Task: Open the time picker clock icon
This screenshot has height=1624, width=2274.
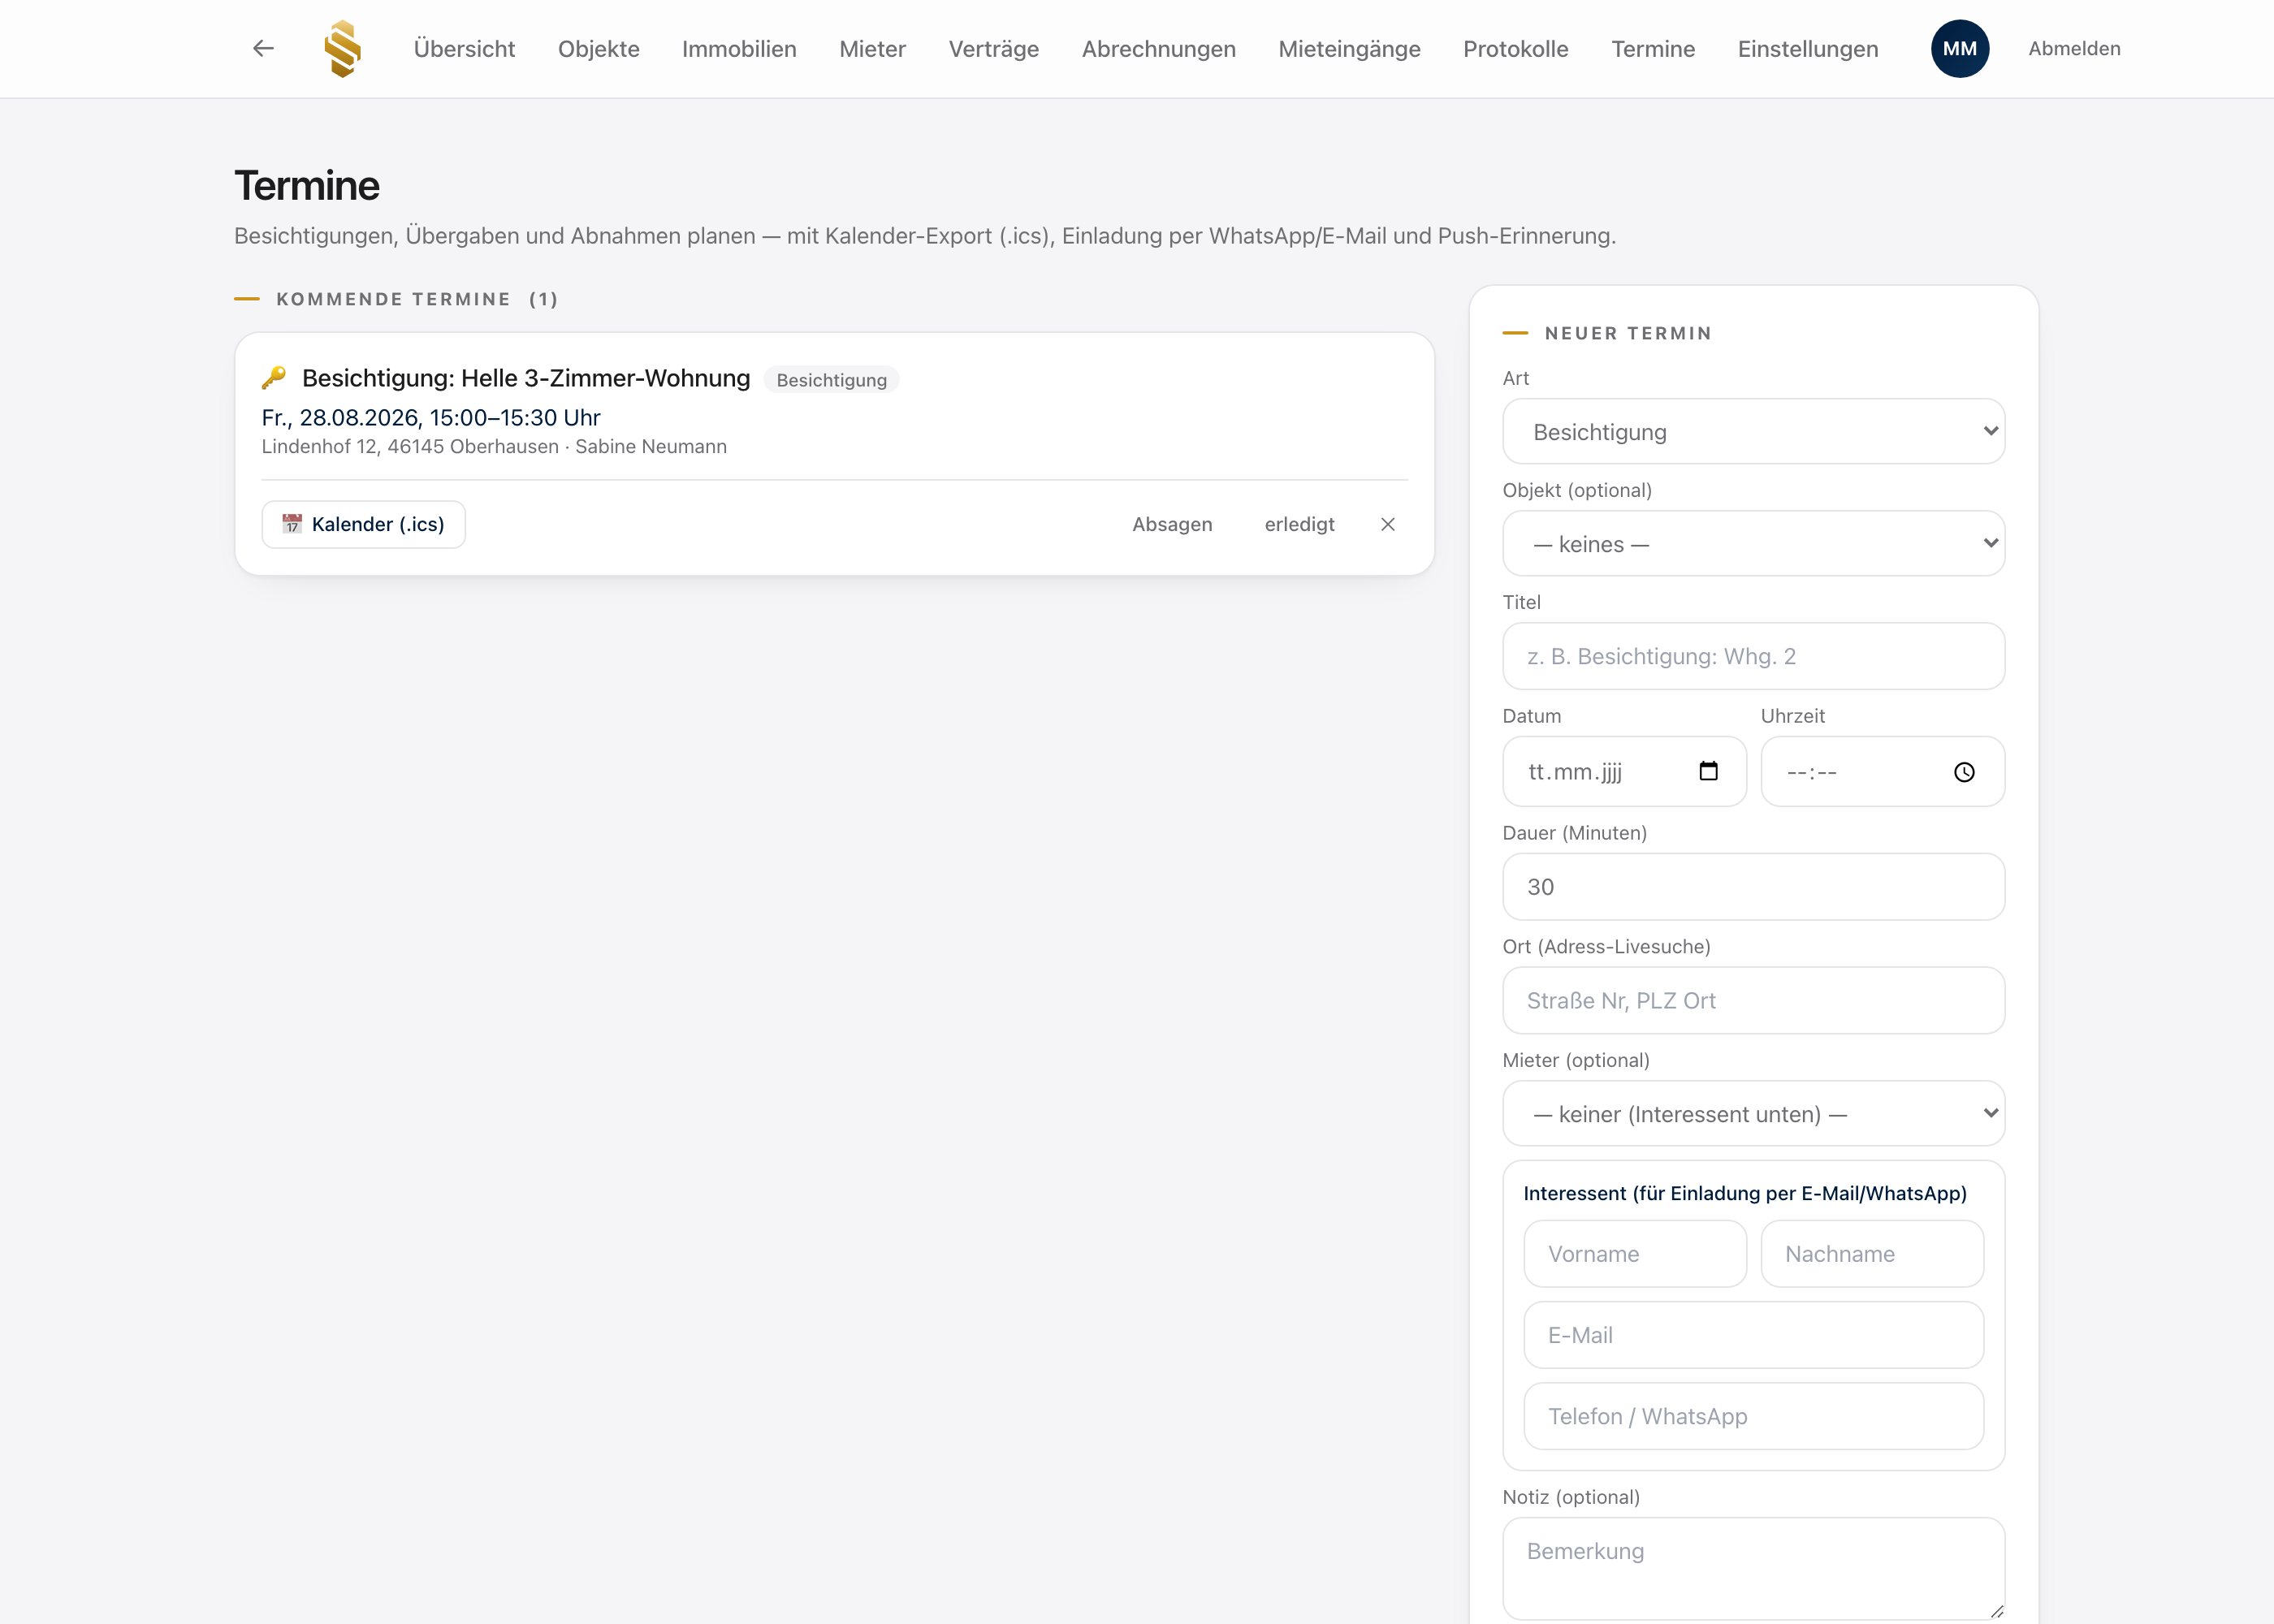Action: [x=1964, y=772]
